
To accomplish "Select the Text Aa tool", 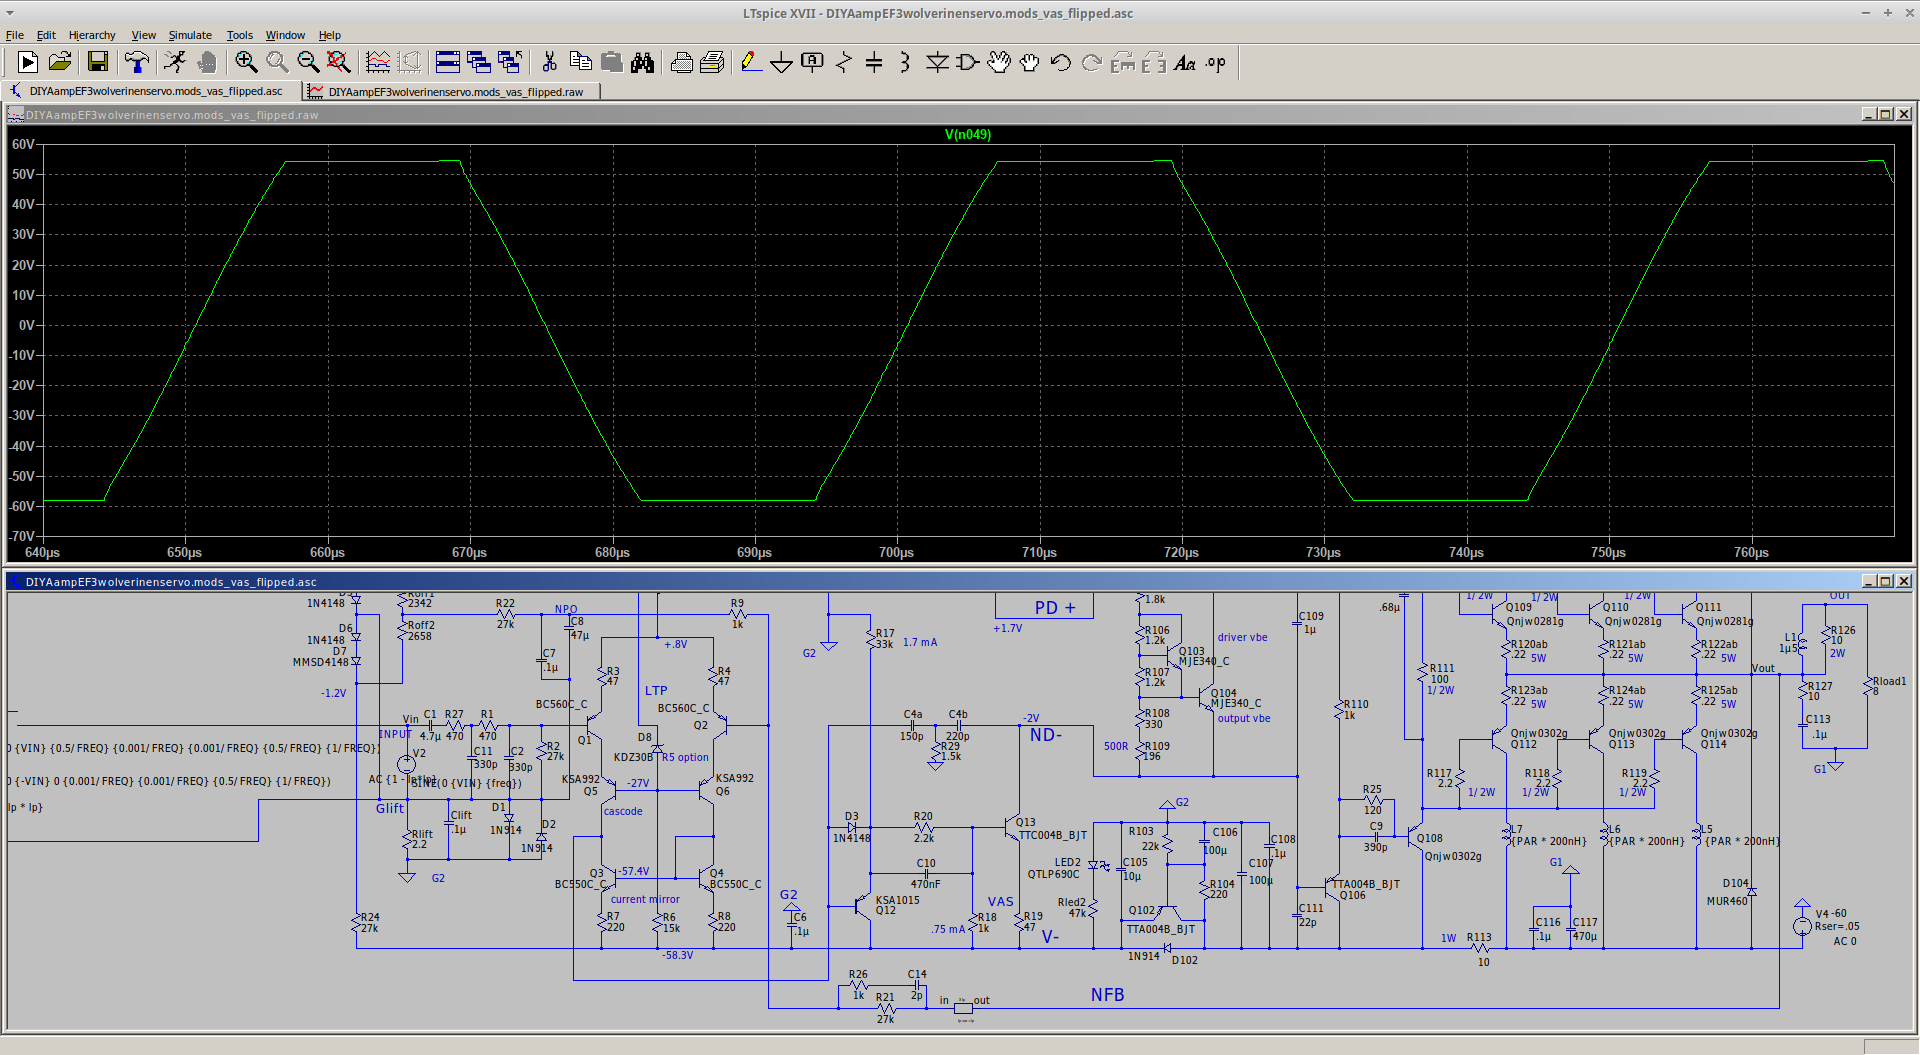I will tap(1185, 62).
